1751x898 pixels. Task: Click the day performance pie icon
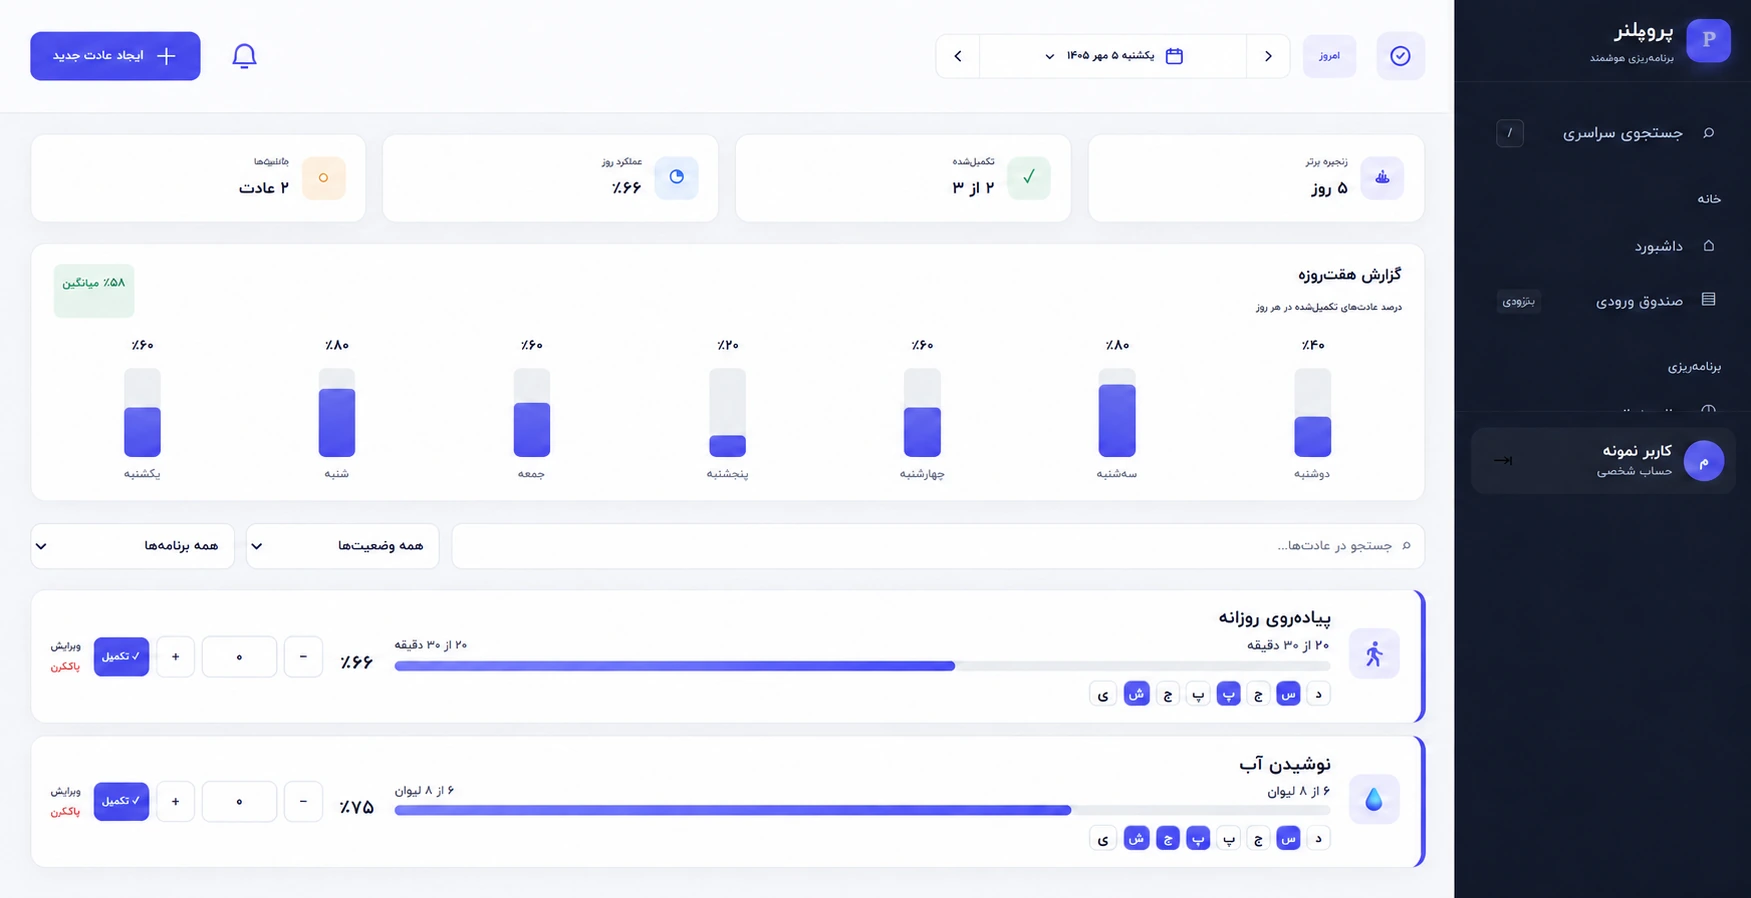point(677,178)
